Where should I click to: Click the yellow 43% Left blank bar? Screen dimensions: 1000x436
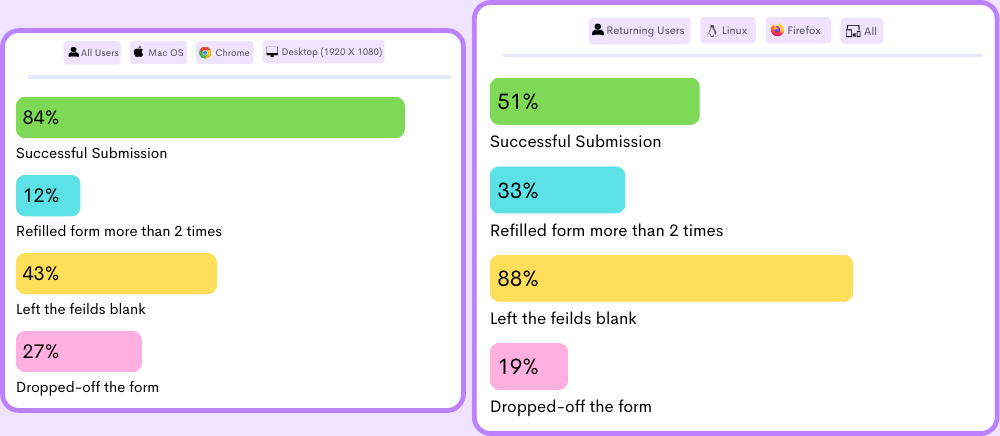coord(116,273)
